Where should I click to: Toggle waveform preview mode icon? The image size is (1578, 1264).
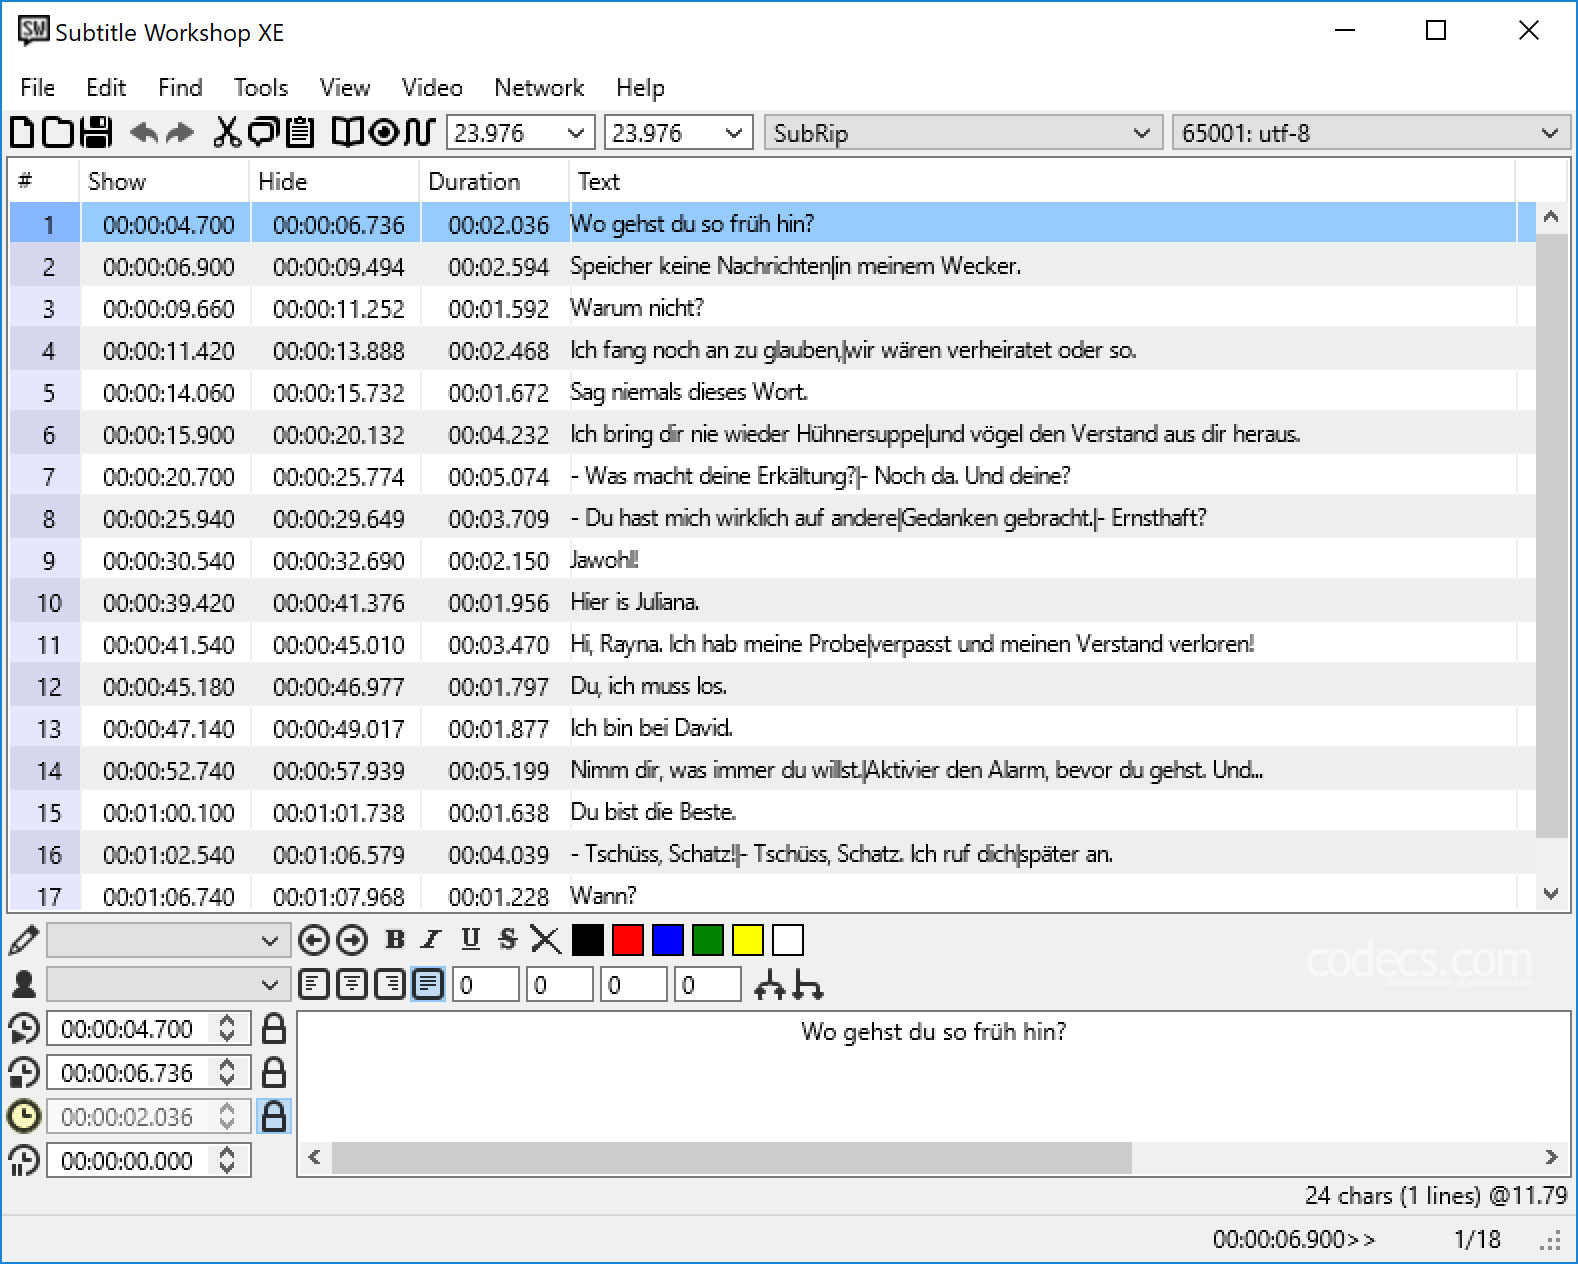click(x=419, y=132)
